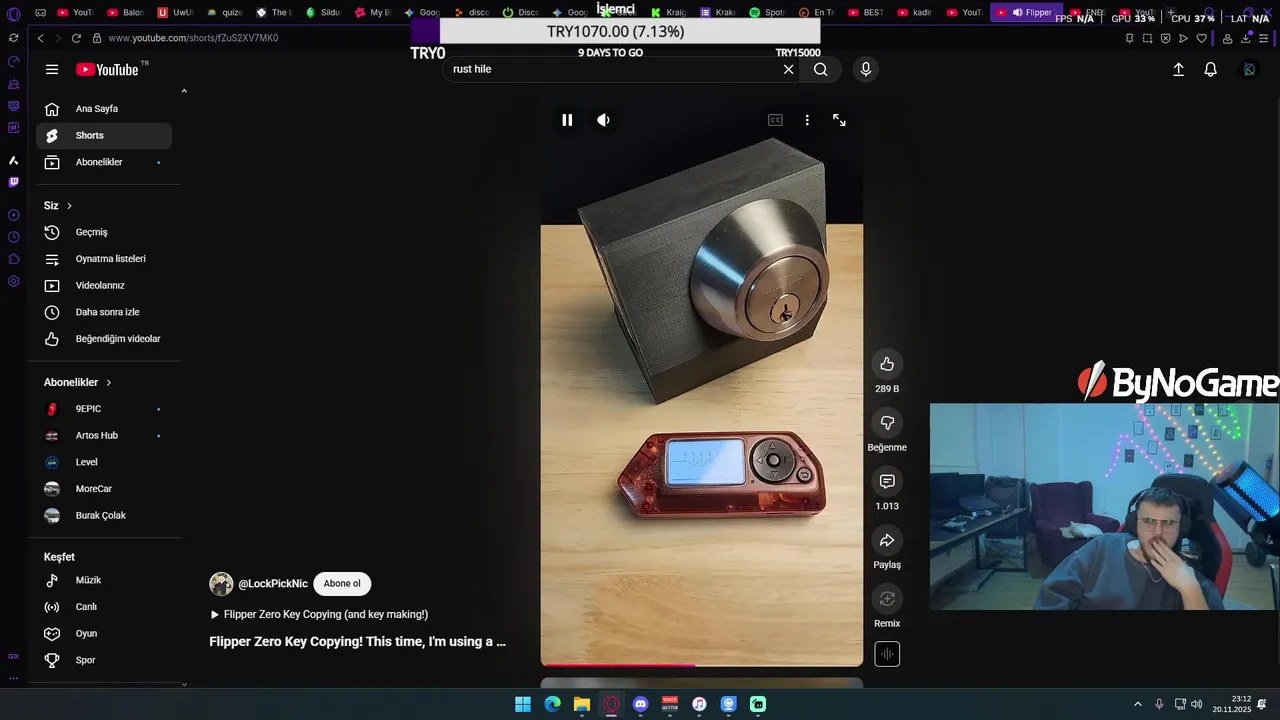Start voice search with microphone
The image size is (1280, 720).
(x=866, y=69)
